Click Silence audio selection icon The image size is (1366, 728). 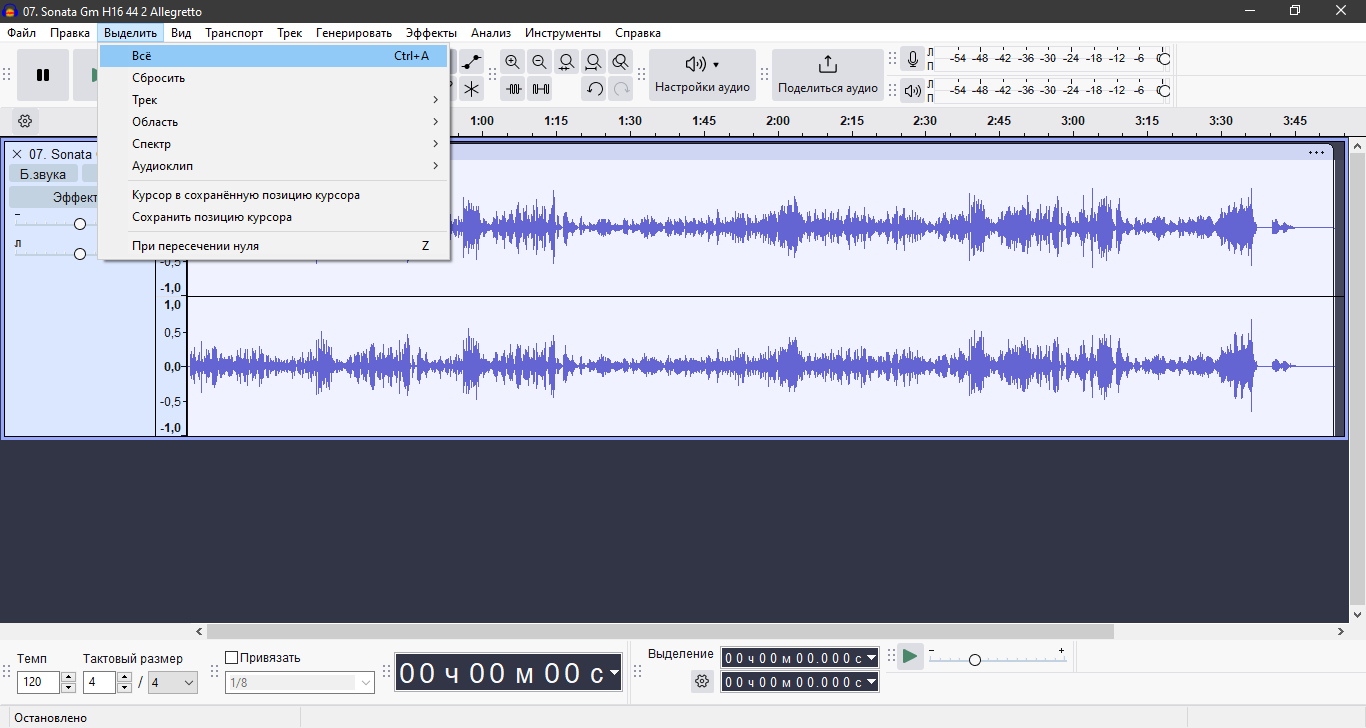pyautogui.click(x=540, y=89)
